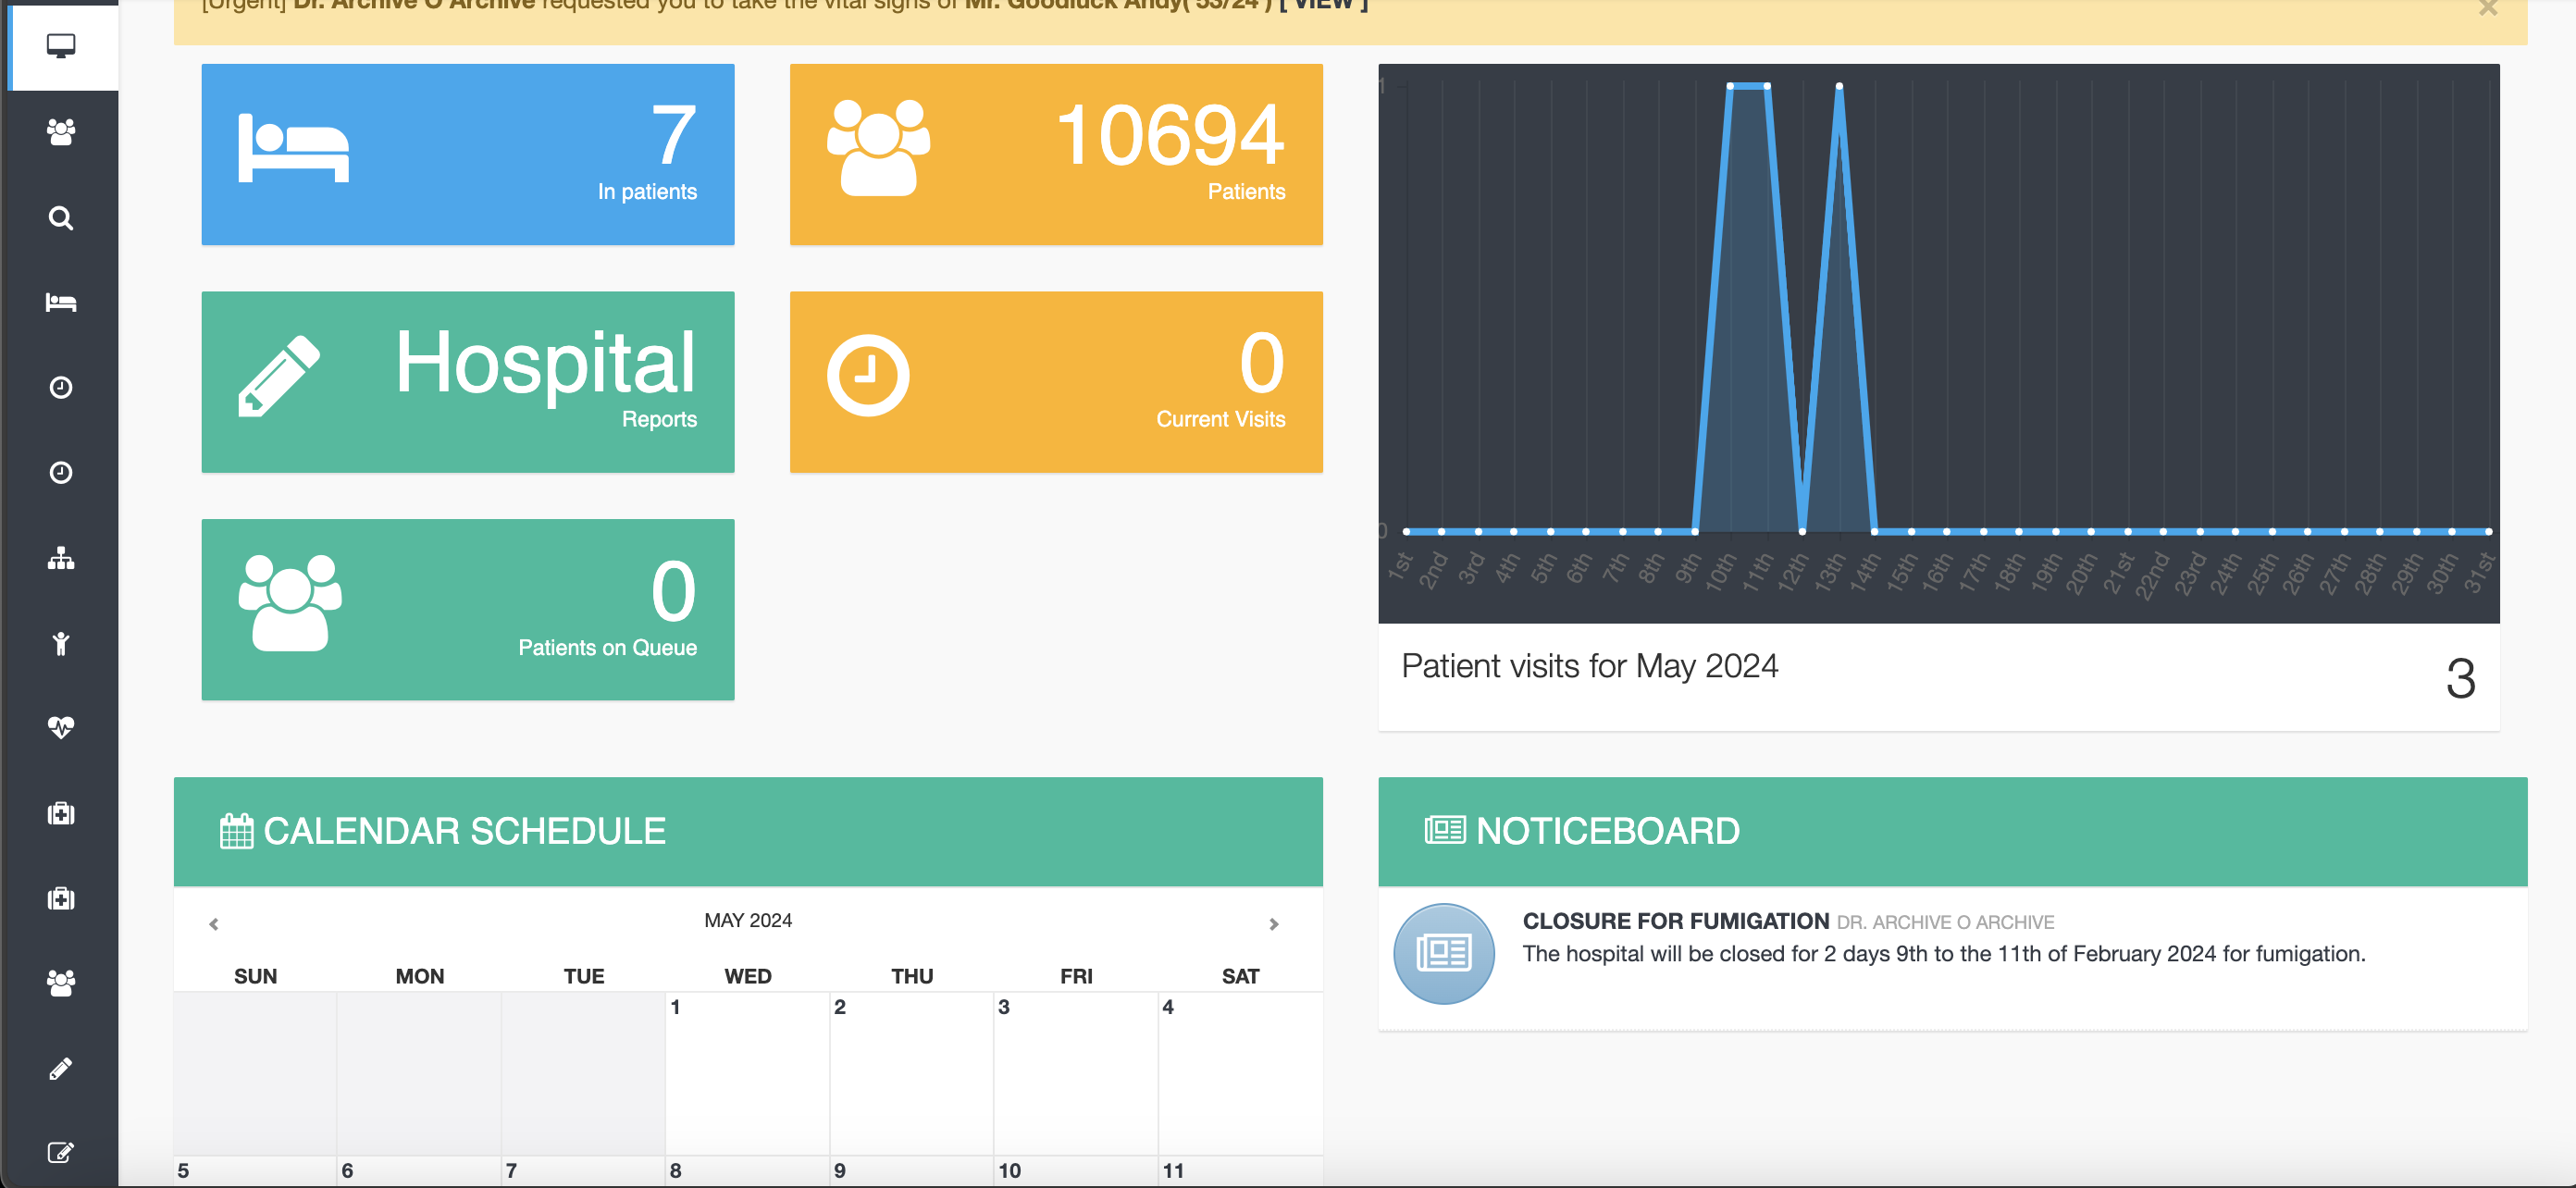
Task: Click the pencil icon in sidebar
Action: 61,1068
